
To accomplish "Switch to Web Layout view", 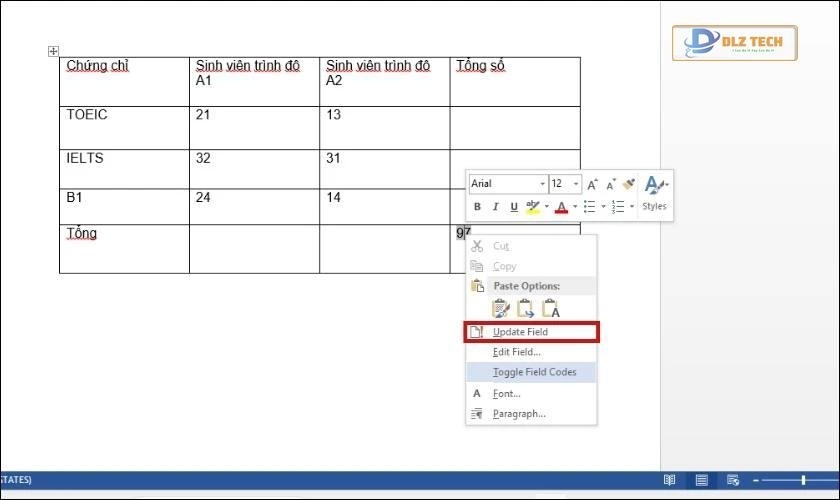I will click(733, 481).
